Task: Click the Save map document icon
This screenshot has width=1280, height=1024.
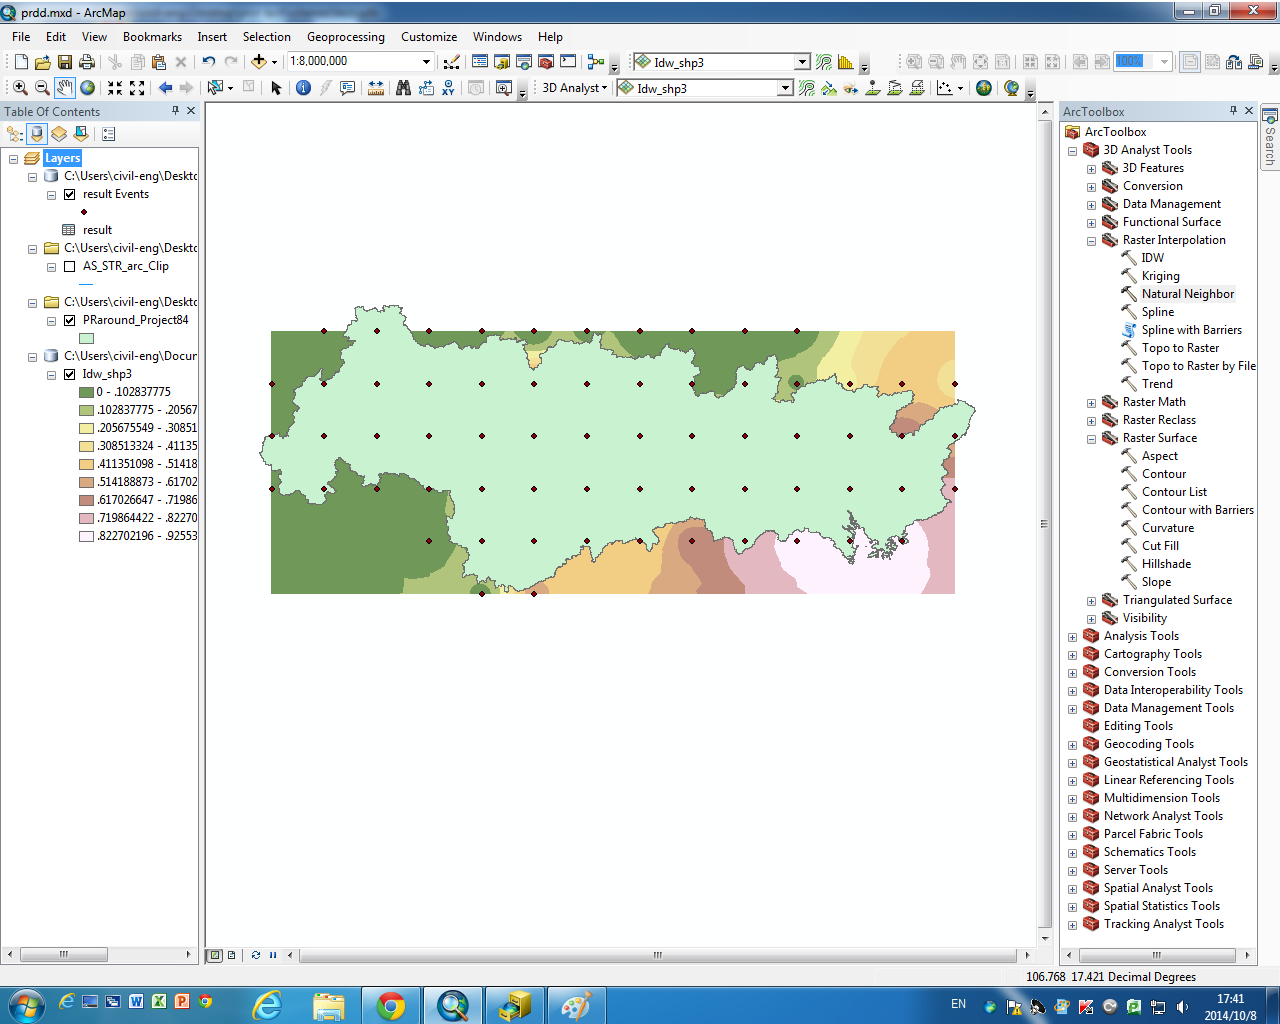Action: [x=65, y=62]
